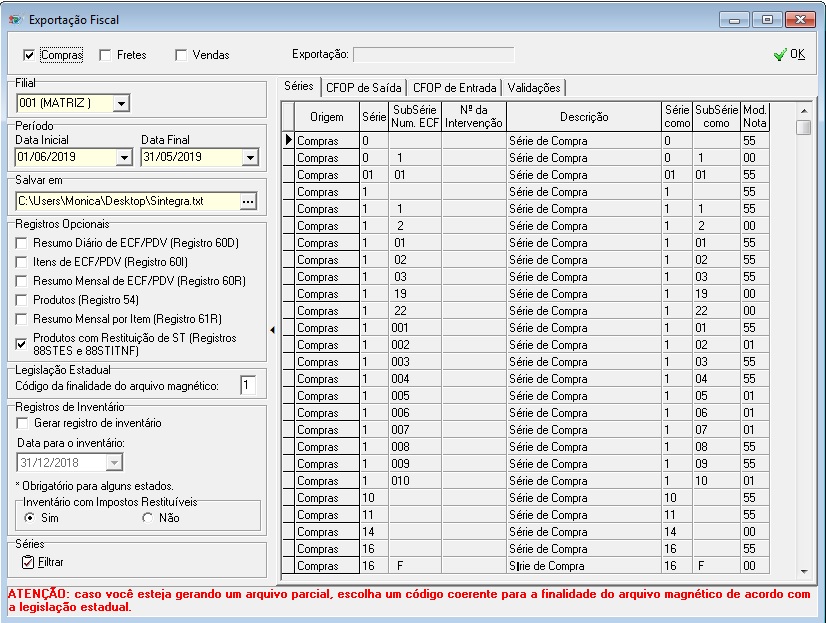Click the browse ellipsis button for save path
This screenshot has height=623, width=826.
249,202
